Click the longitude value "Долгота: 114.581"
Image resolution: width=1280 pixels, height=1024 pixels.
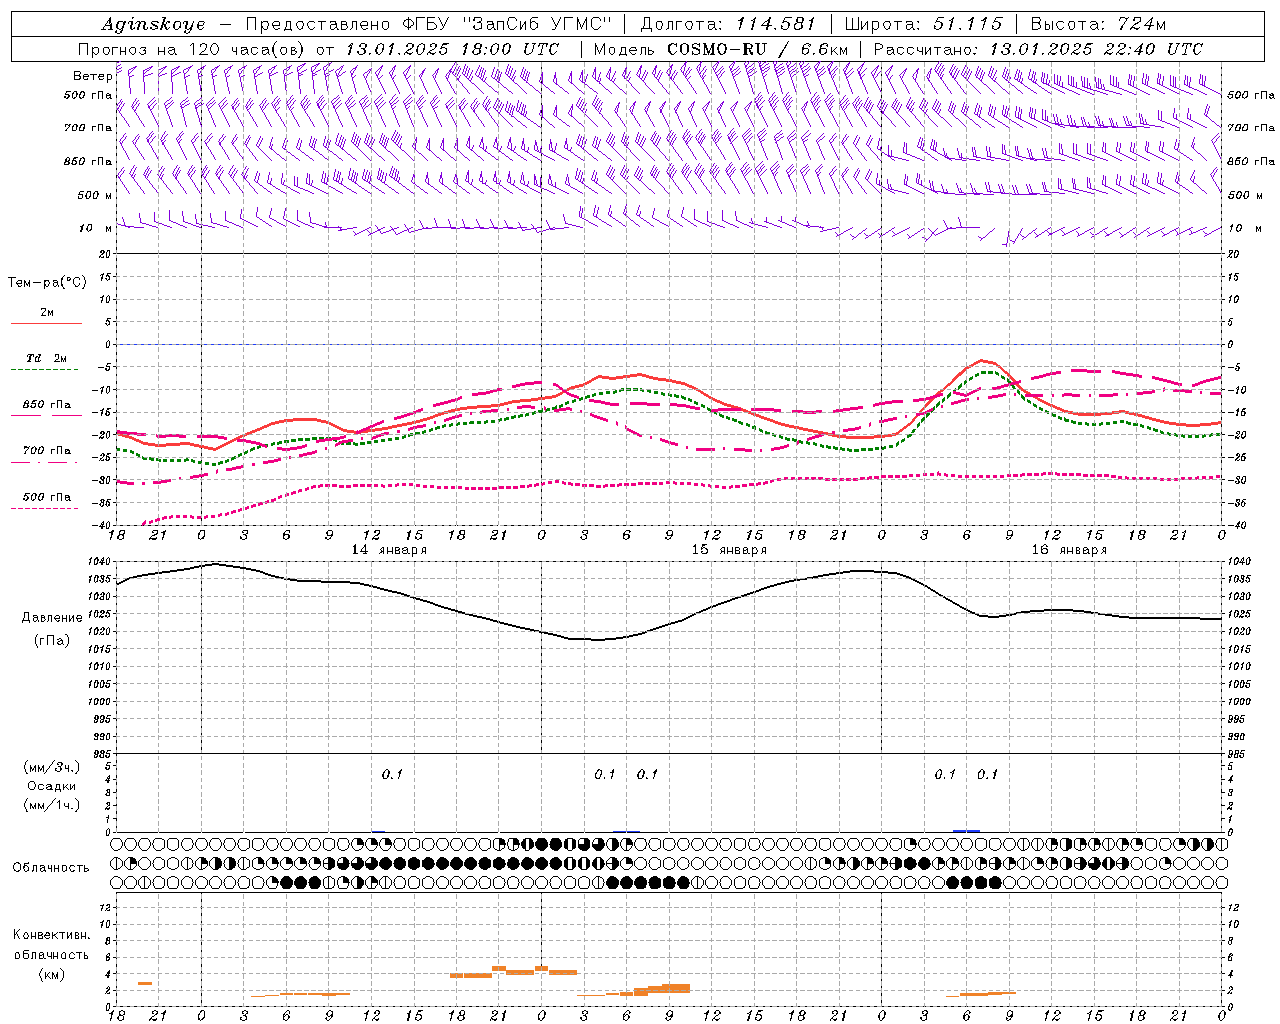tap(728, 24)
